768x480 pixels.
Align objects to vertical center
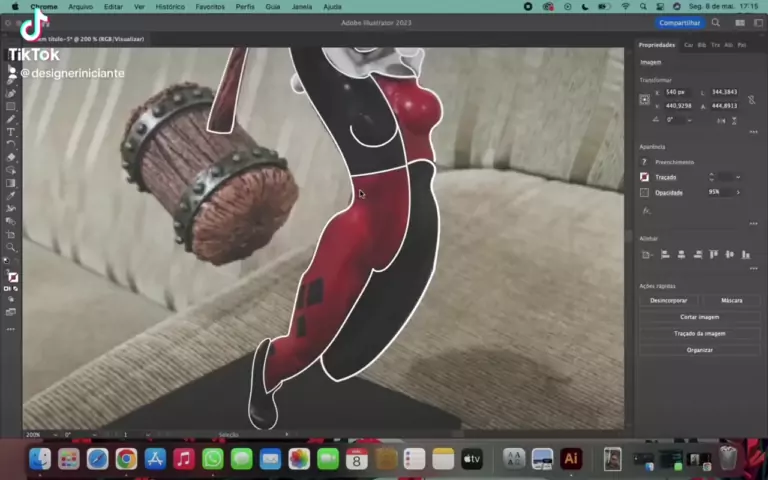pos(730,254)
